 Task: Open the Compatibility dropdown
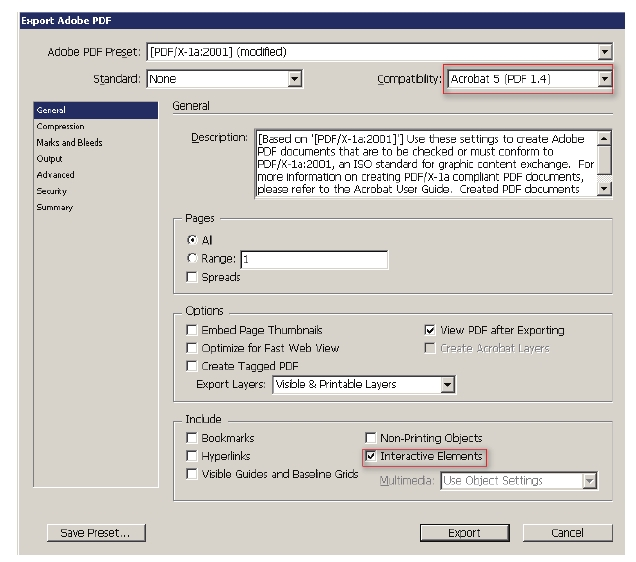pyautogui.click(x=603, y=78)
